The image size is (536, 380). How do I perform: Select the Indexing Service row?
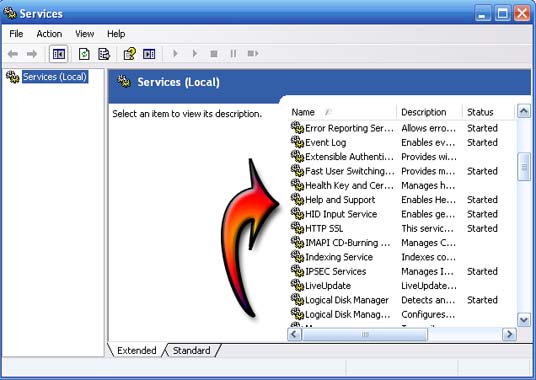click(402, 257)
